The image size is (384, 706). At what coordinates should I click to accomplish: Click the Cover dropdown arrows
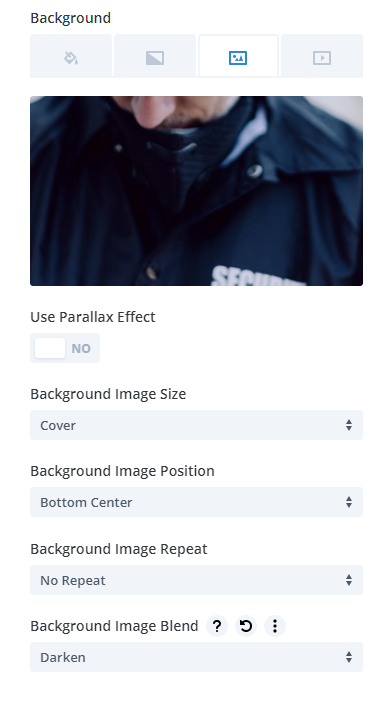tap(349, 425)
